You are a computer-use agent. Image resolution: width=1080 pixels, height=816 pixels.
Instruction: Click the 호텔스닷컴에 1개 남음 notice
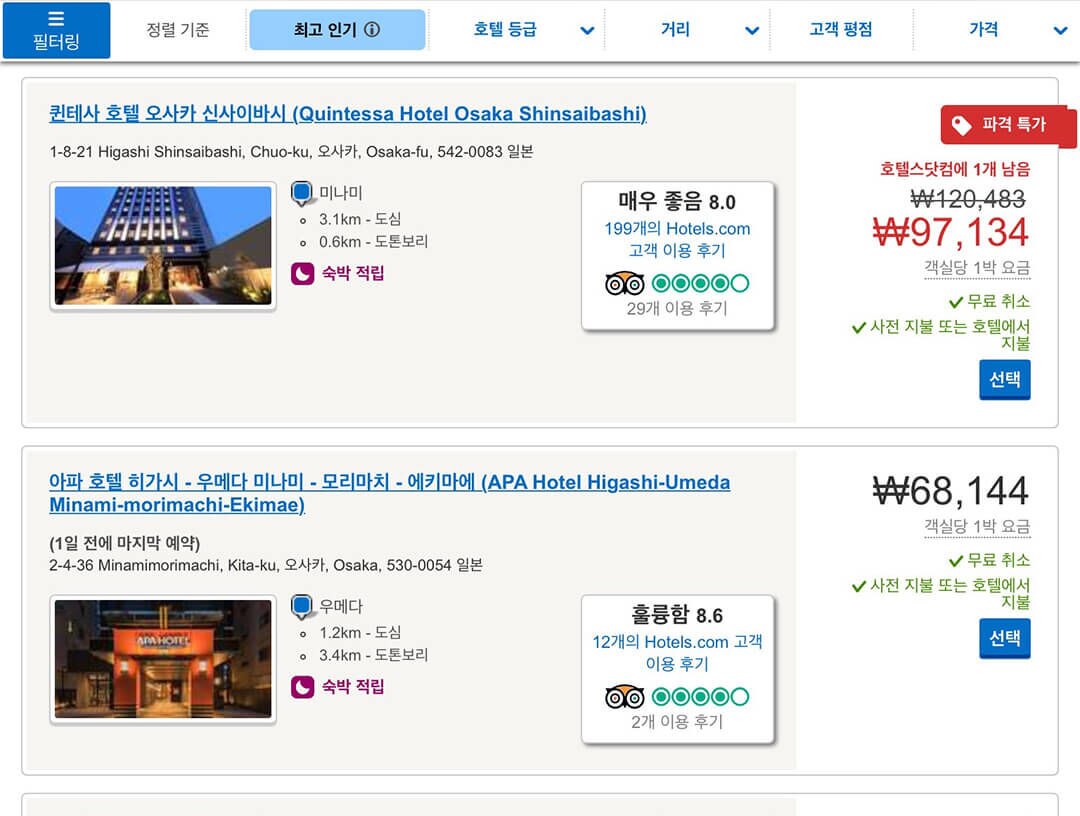(955, 169)
